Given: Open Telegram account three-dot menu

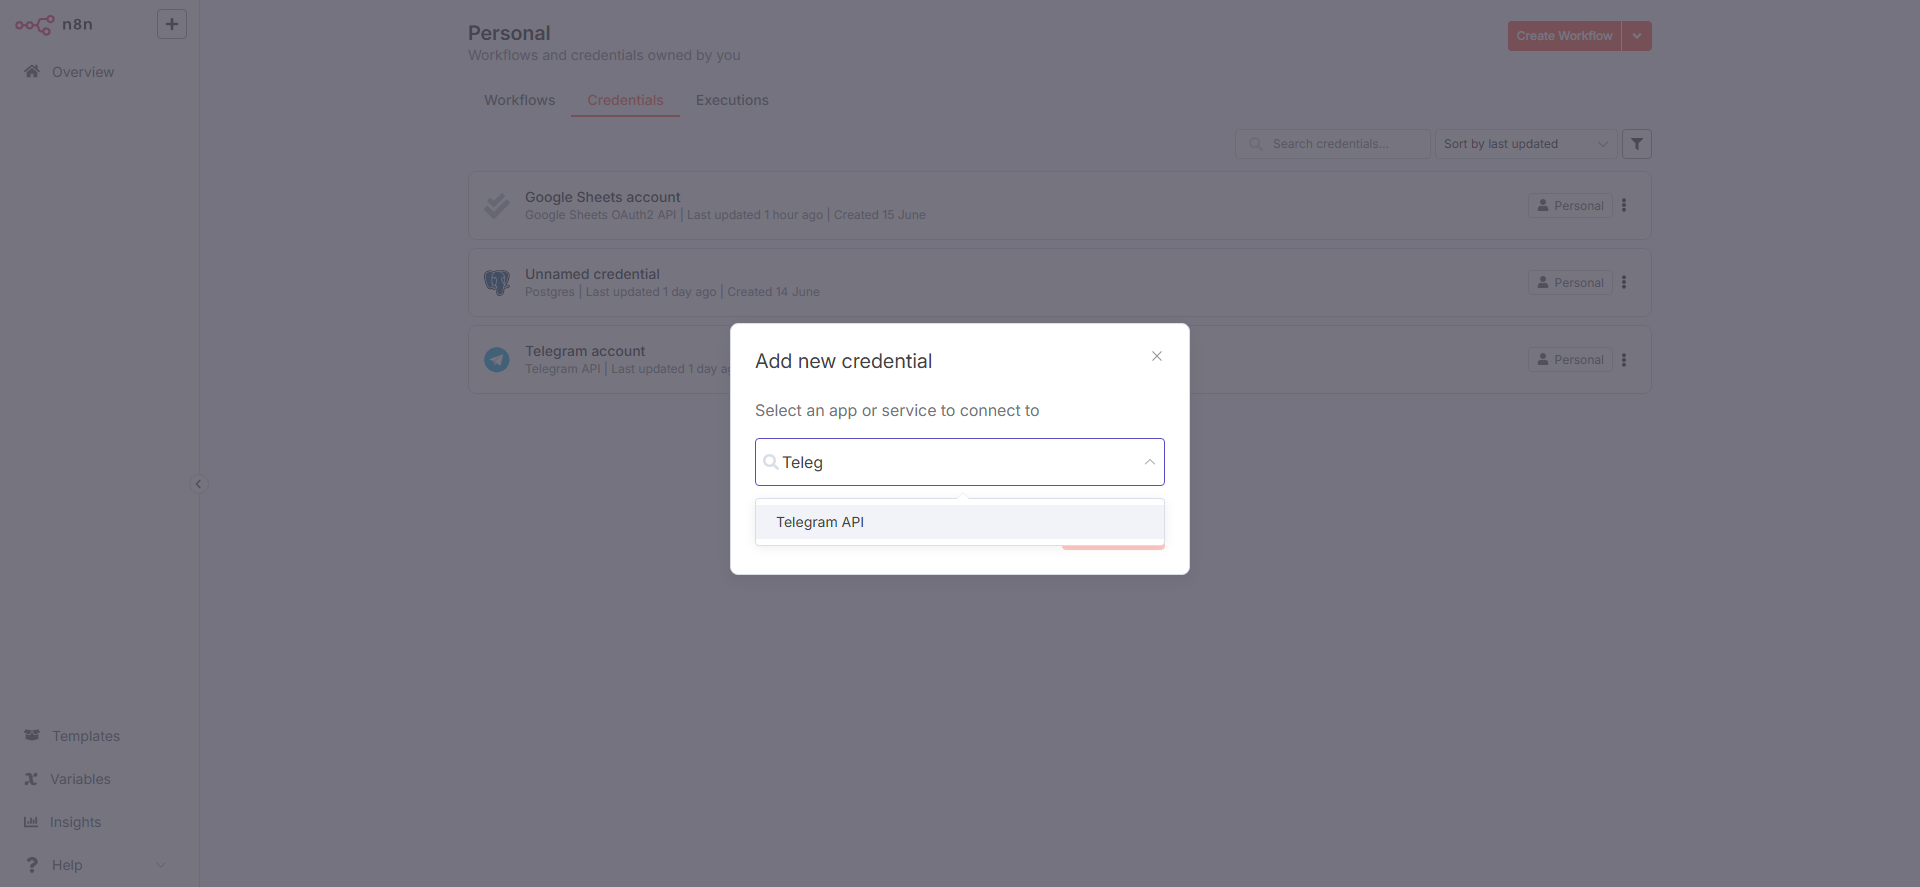Looking at the screenshot, I should point(1624,360).
